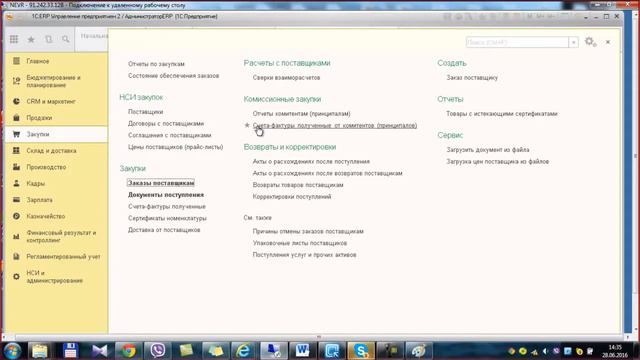Open Счета-фактуры полученные
The width and height of the screenshot is (640, 360).
coord(167,207)
